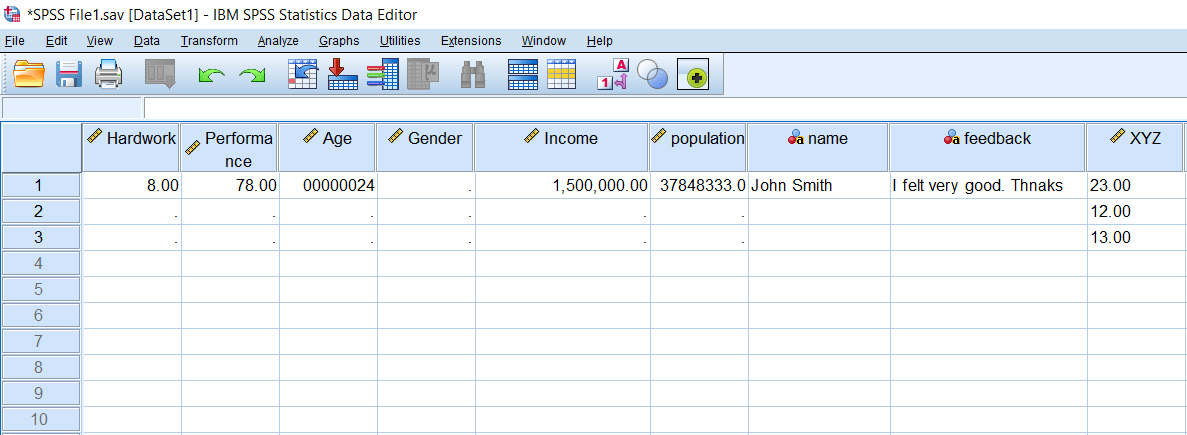Viewport: 1187px width, 435px height.
Task: Select row header 2
Action: tap(40, 211)
